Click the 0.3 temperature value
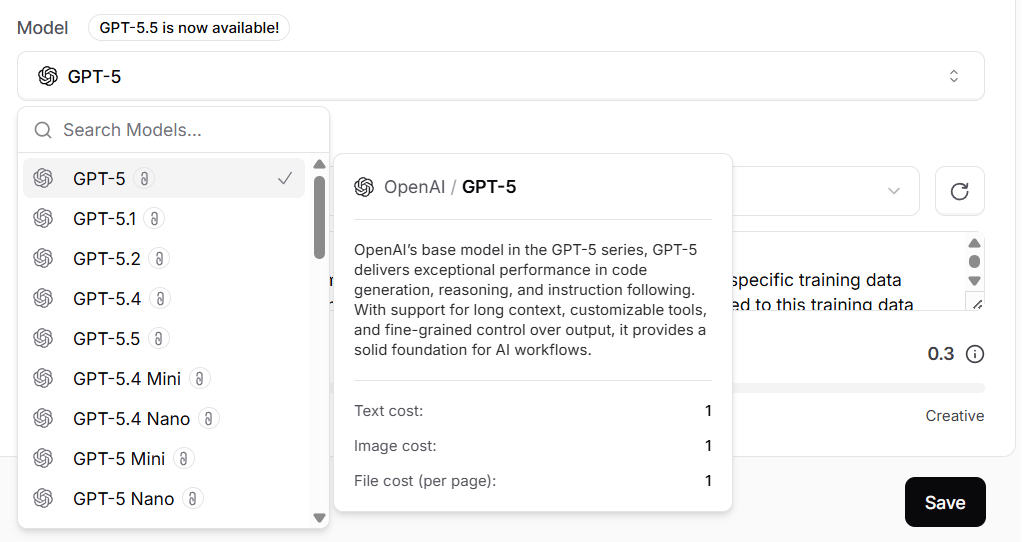Screen dimensions: 1023x542 tap(940, 354)
